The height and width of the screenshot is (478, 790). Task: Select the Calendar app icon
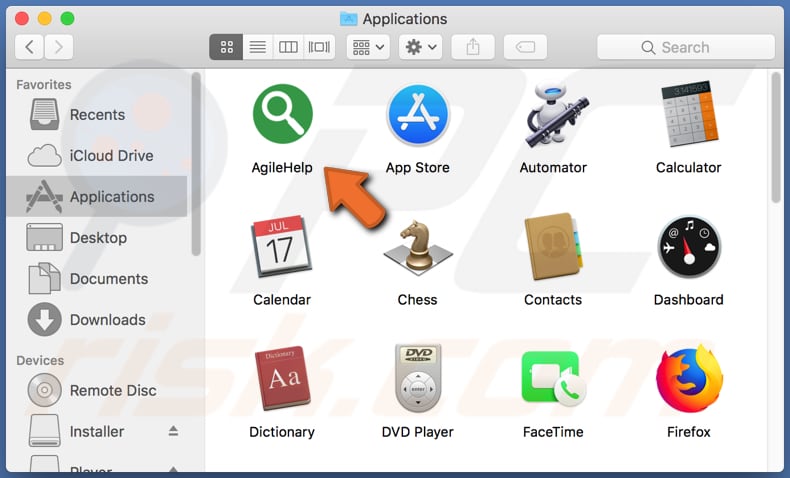click(282, 246)
